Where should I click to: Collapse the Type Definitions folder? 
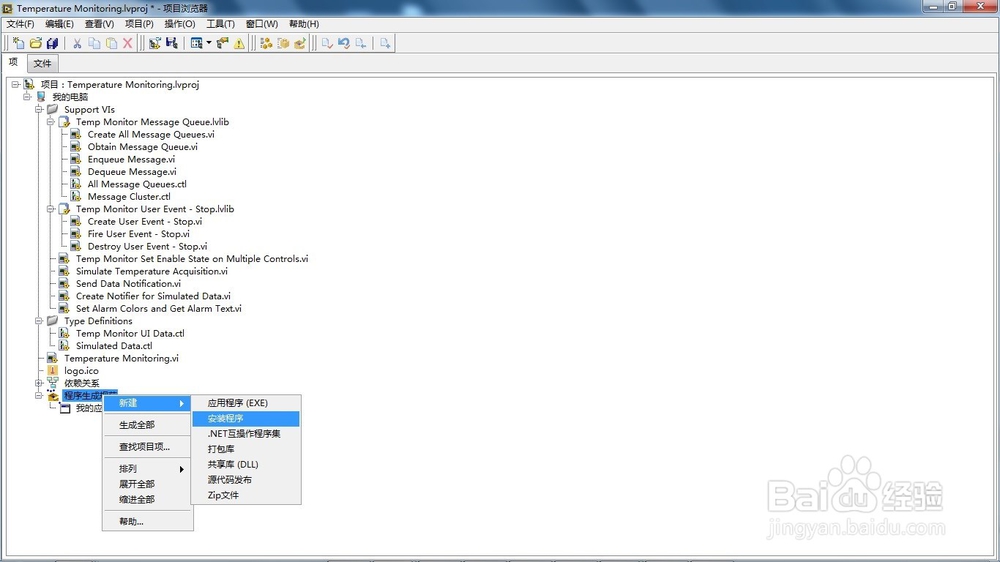pos(39,321)
